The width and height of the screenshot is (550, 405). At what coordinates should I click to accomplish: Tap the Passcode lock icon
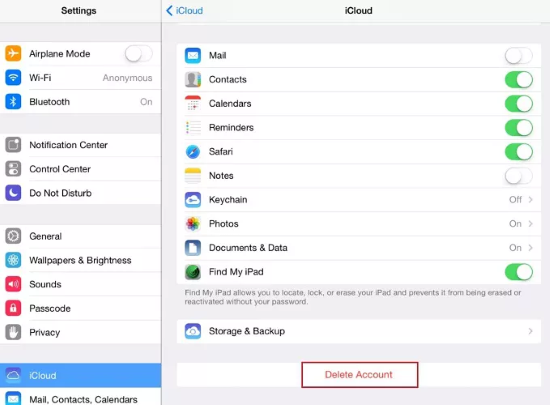pyautogui.click(x=13, y=308)
